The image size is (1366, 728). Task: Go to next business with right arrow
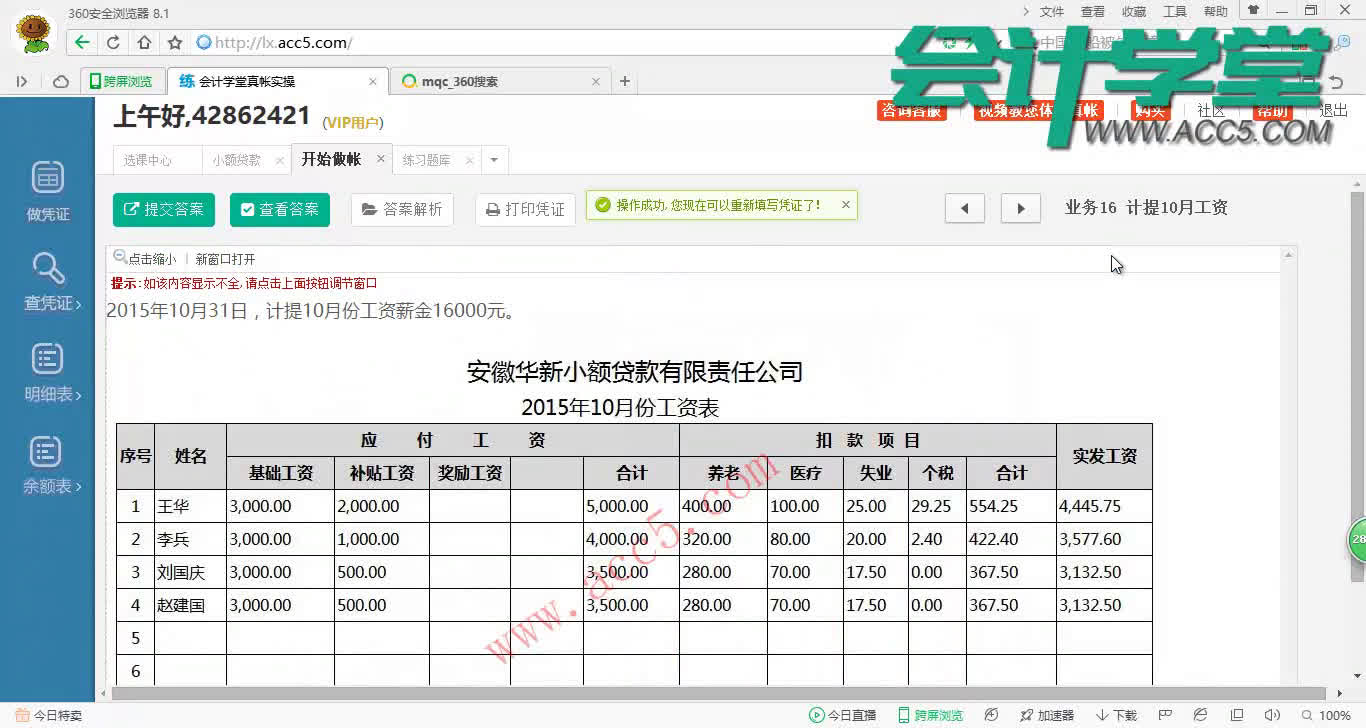1021,208
